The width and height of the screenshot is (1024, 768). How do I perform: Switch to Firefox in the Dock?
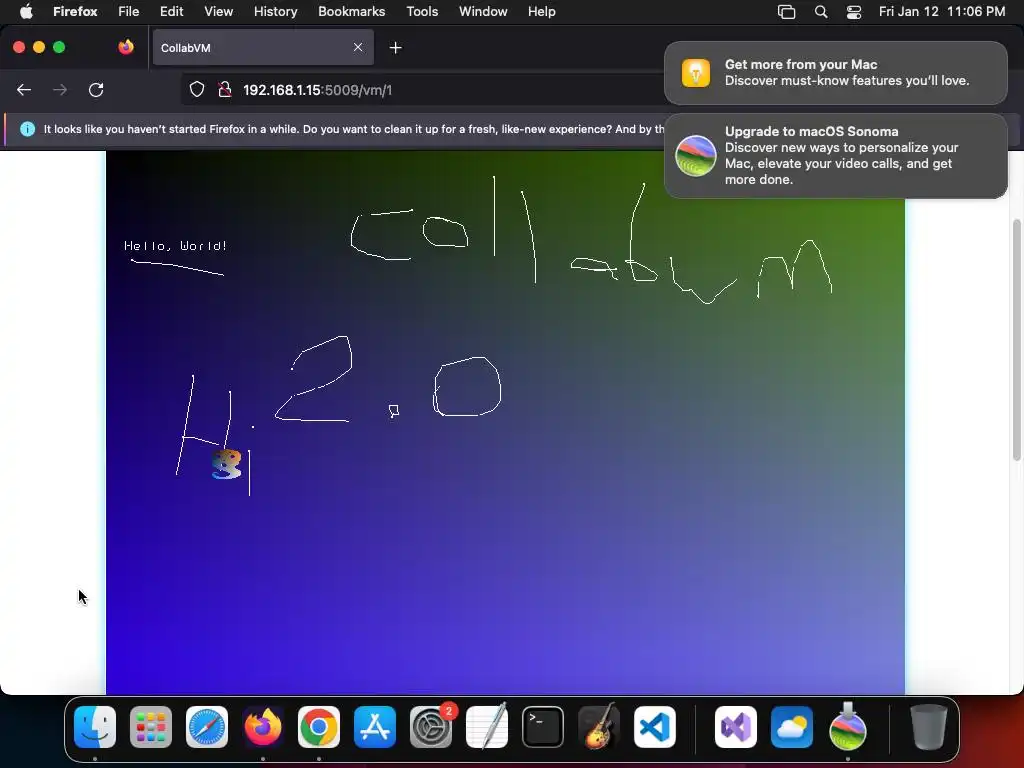click(263, 727)
